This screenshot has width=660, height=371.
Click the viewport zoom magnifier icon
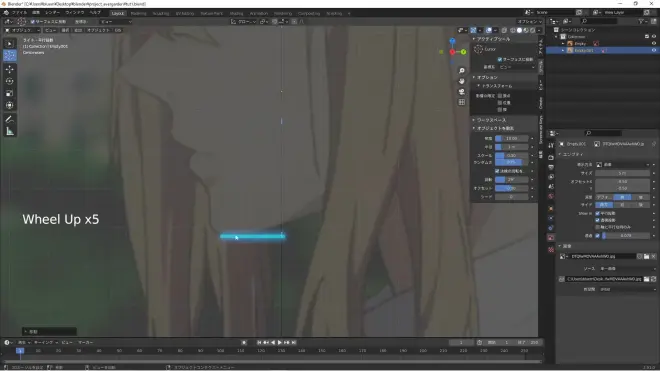(x=462, y=71)
